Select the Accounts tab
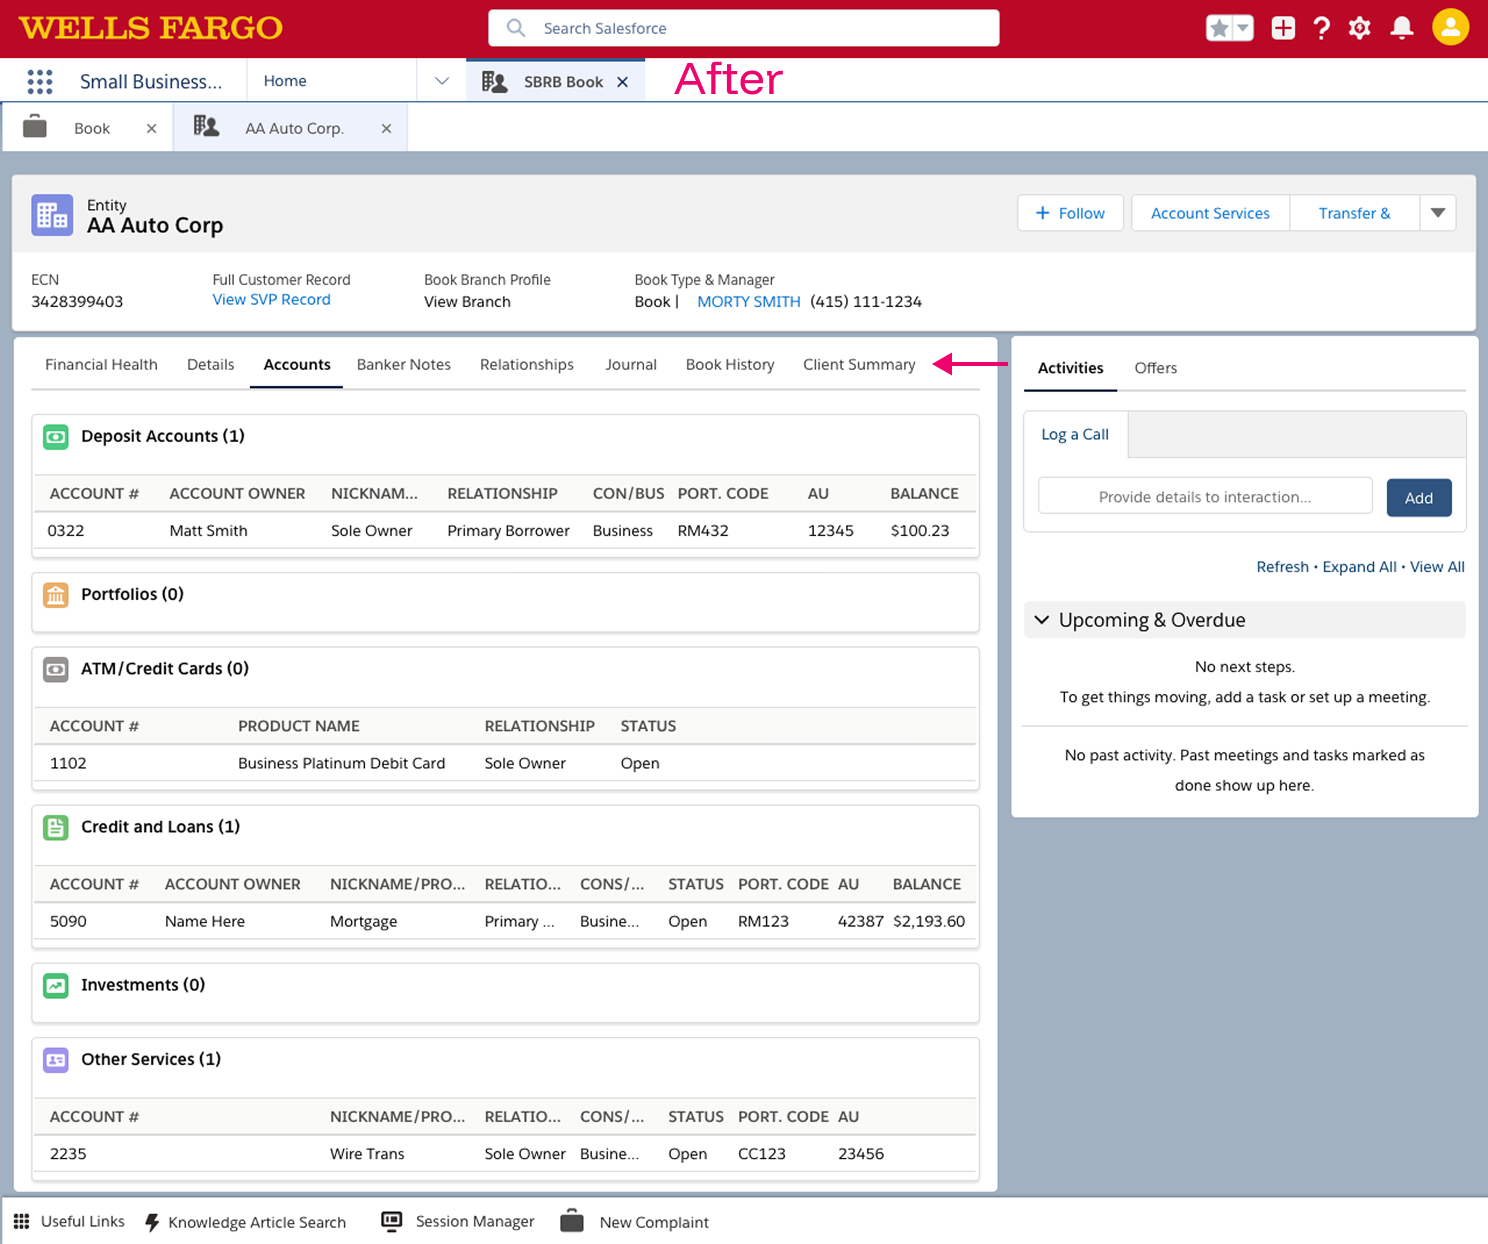This screenshot has width=1488, height=1244. (x=297, y=364)
